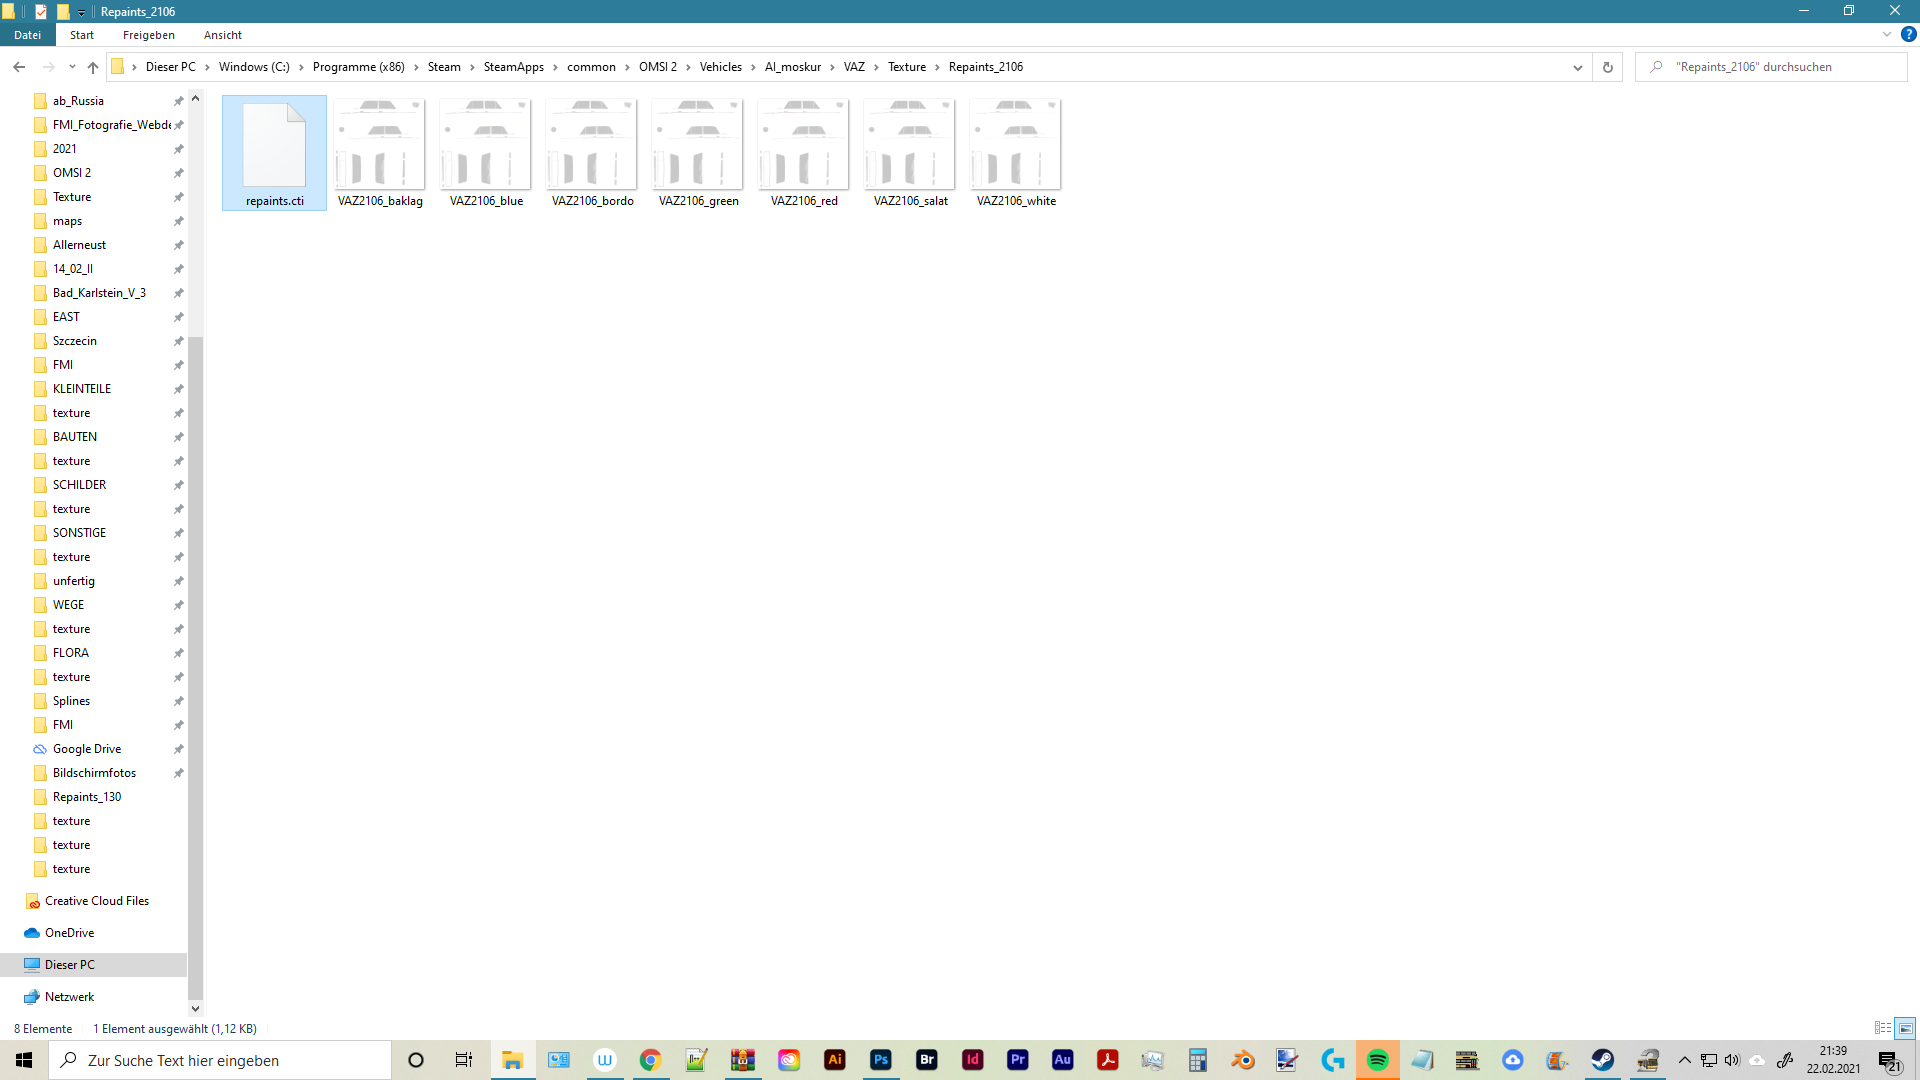Open the Ansicht ribbon tab
Screen dimensions: 1920x1080
[222, 35]
